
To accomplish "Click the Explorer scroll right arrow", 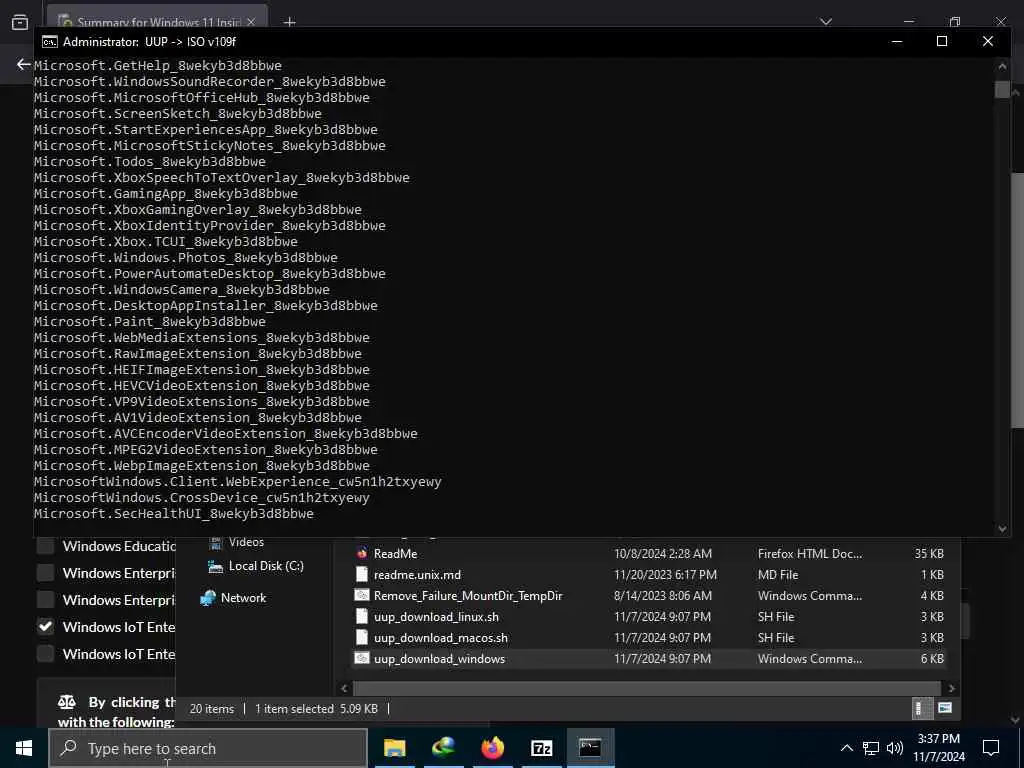I will point(951,688).
